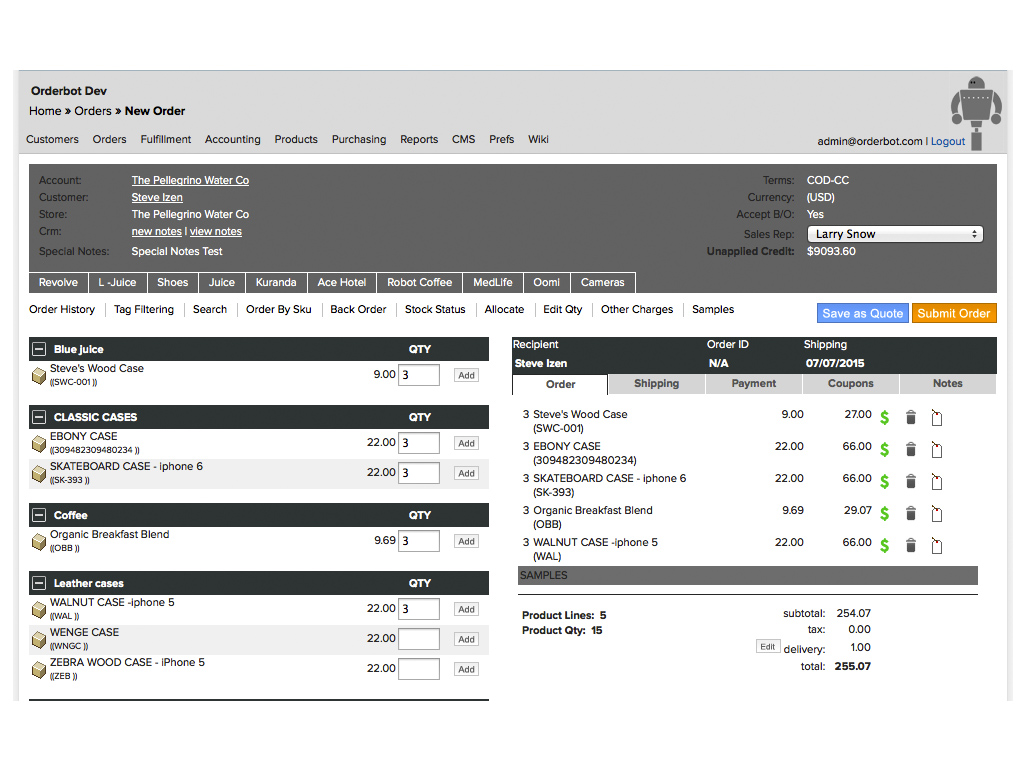
Task: Open the Other Charges option
Action: (637, 310)
